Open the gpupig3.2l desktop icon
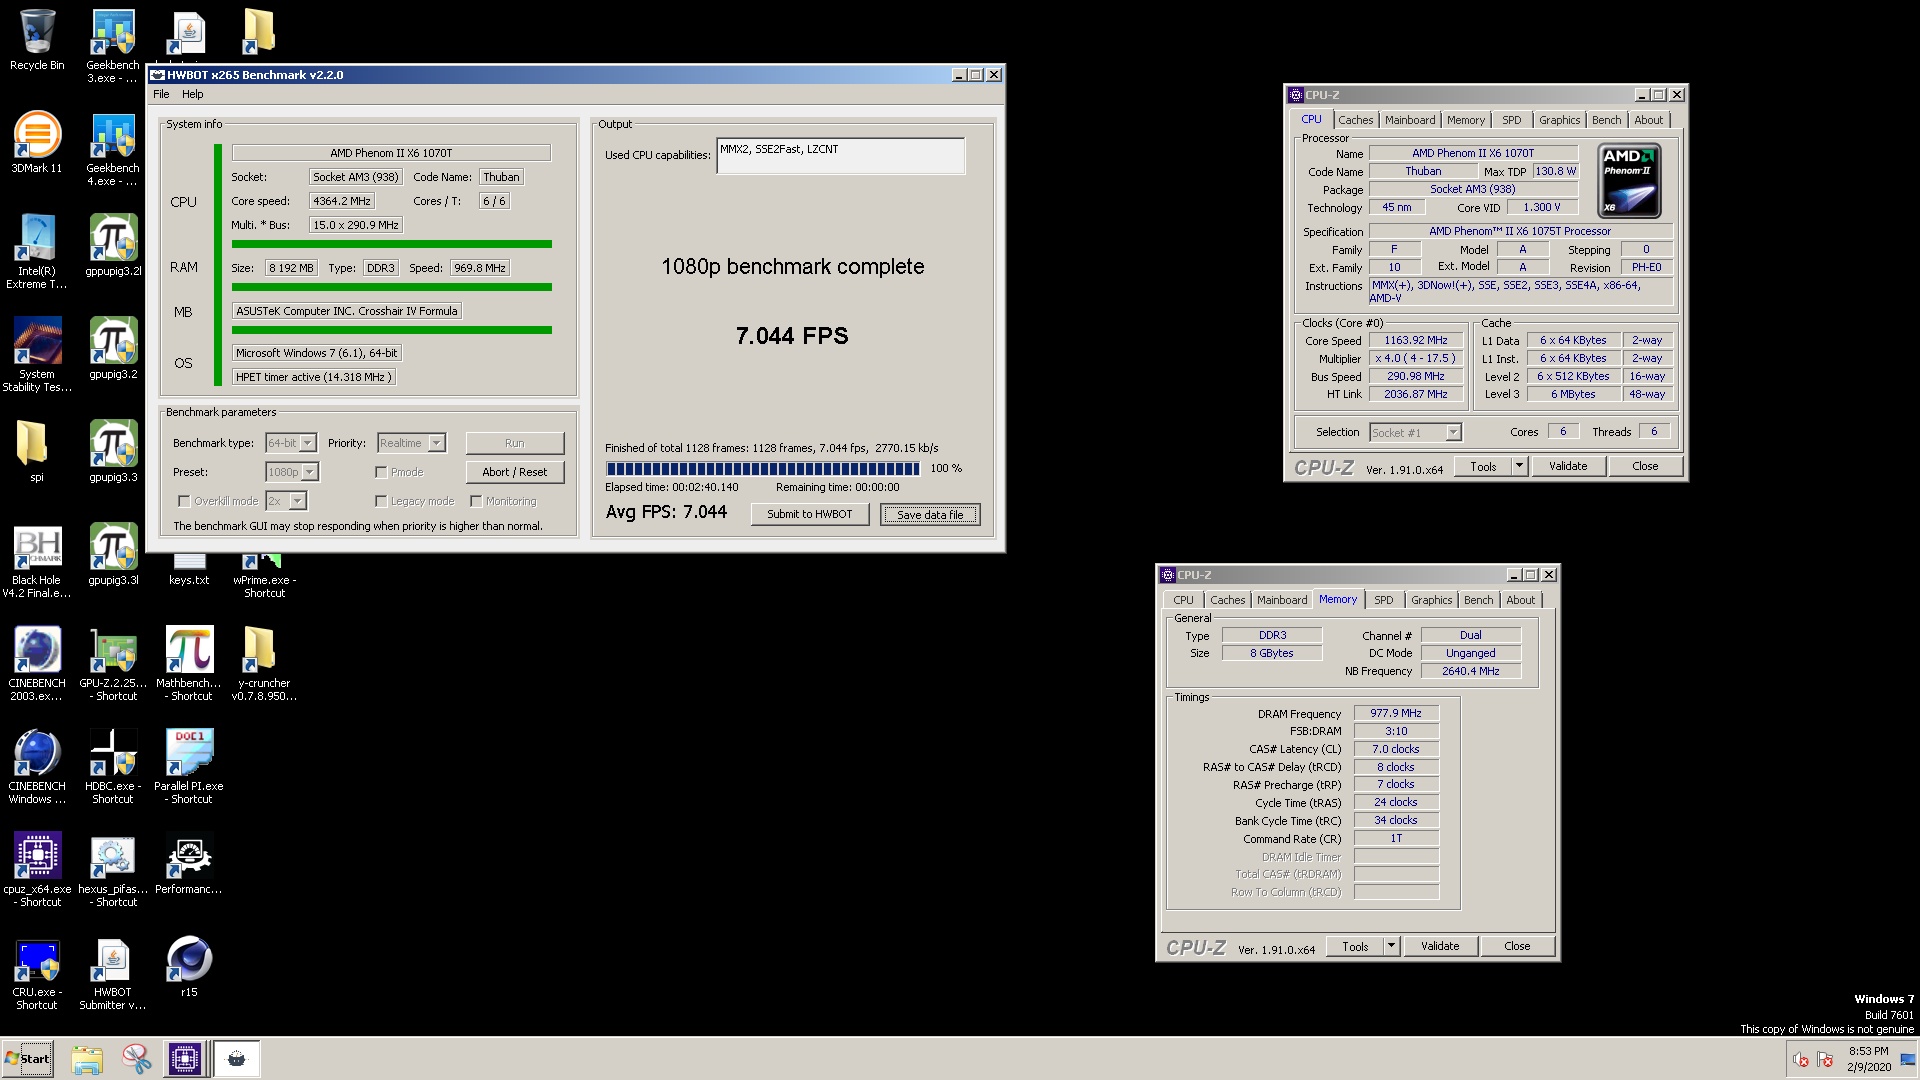Image resolution: width=1920 pixels, height=1080 pixels. point(113,246)
